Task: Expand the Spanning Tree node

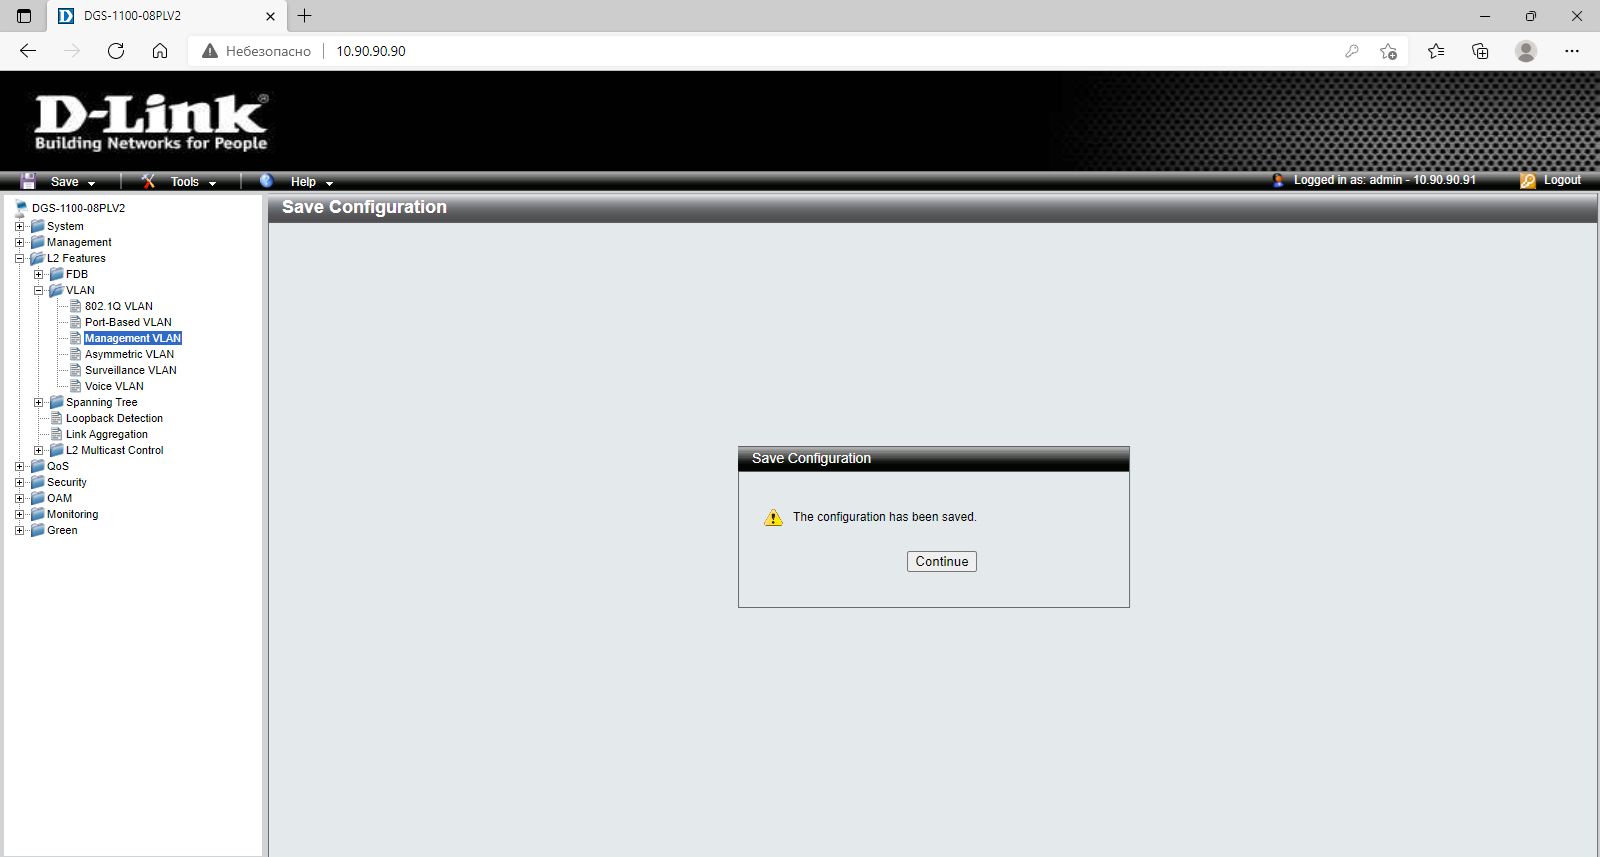Action: 39,402
